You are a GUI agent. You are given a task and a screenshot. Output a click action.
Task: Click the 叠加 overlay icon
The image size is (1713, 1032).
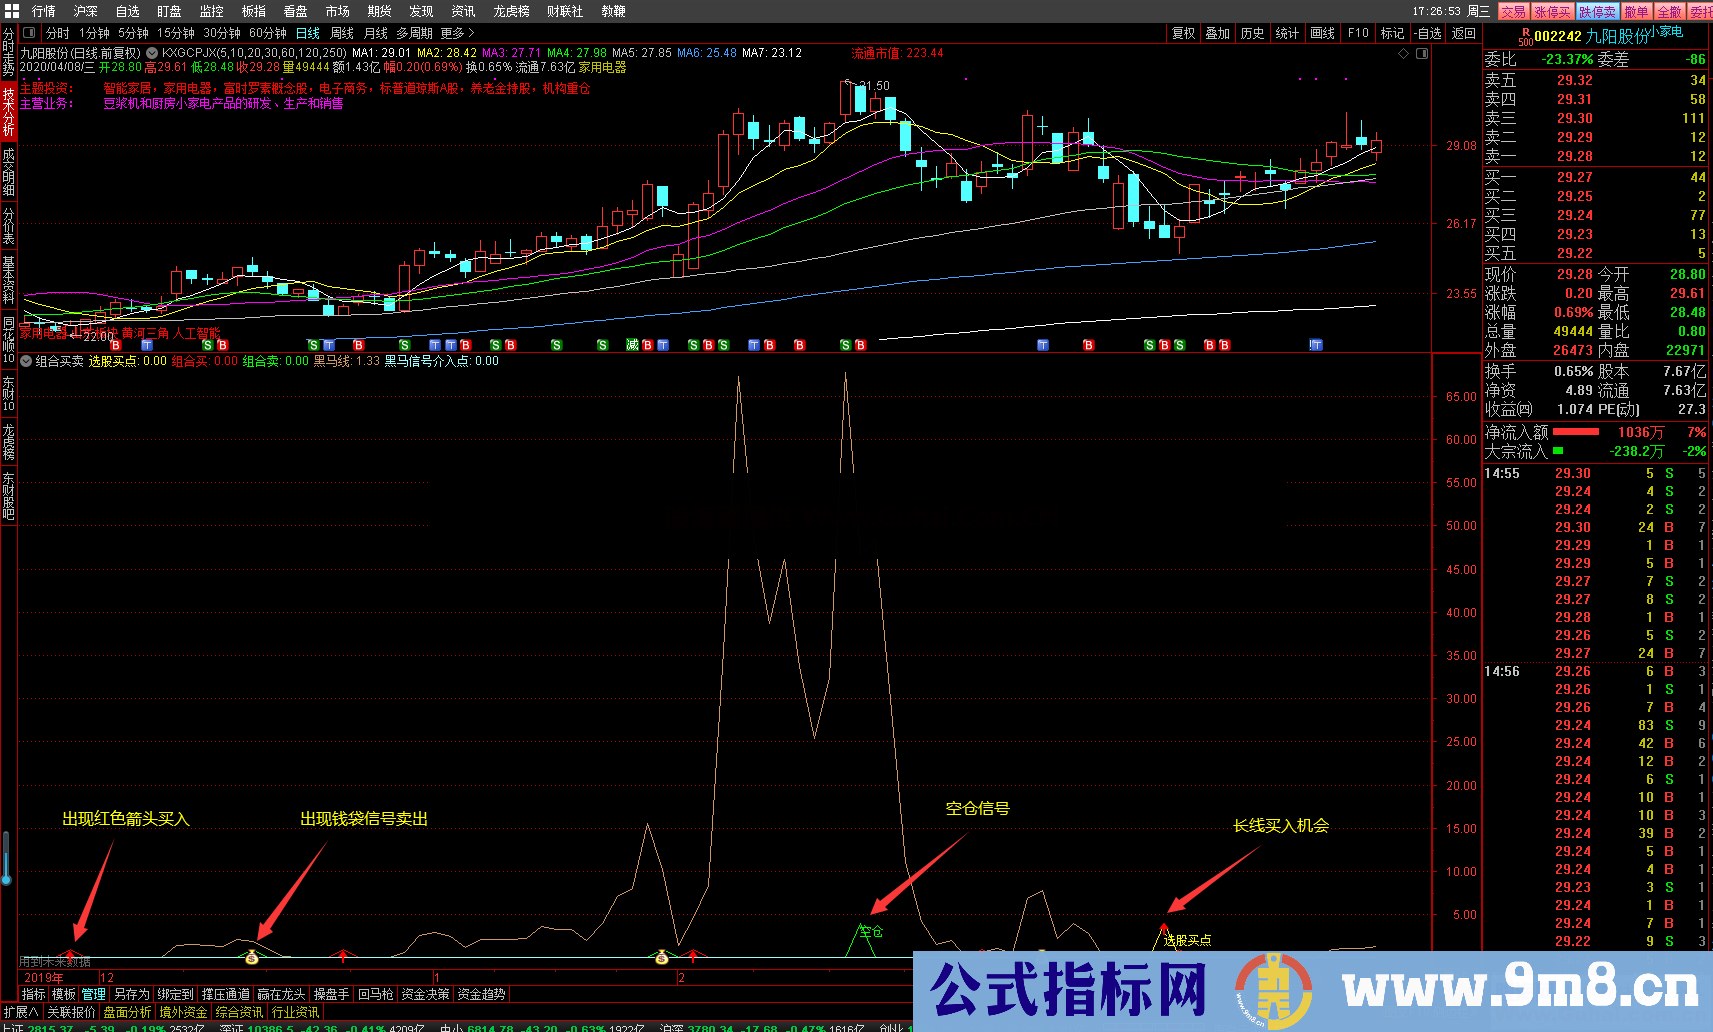(1217, 32)
